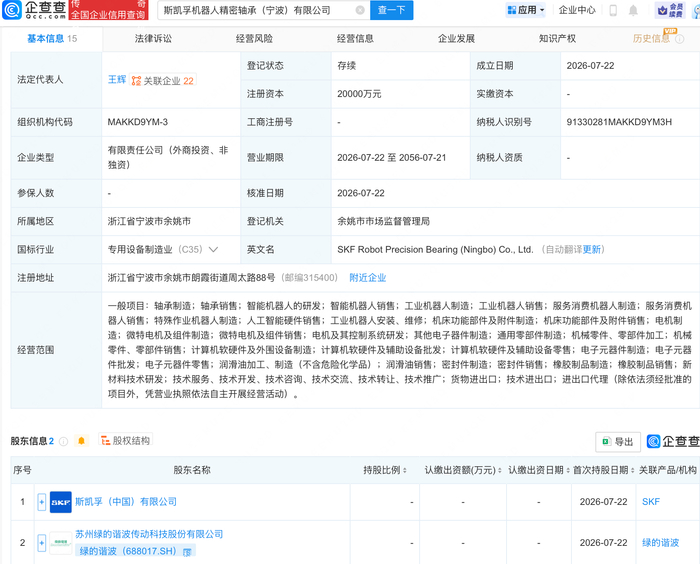The image size is (700, 564).
Task: Select taxpayer ID 91330281MAKKD9YM3H
Action: 619,122
